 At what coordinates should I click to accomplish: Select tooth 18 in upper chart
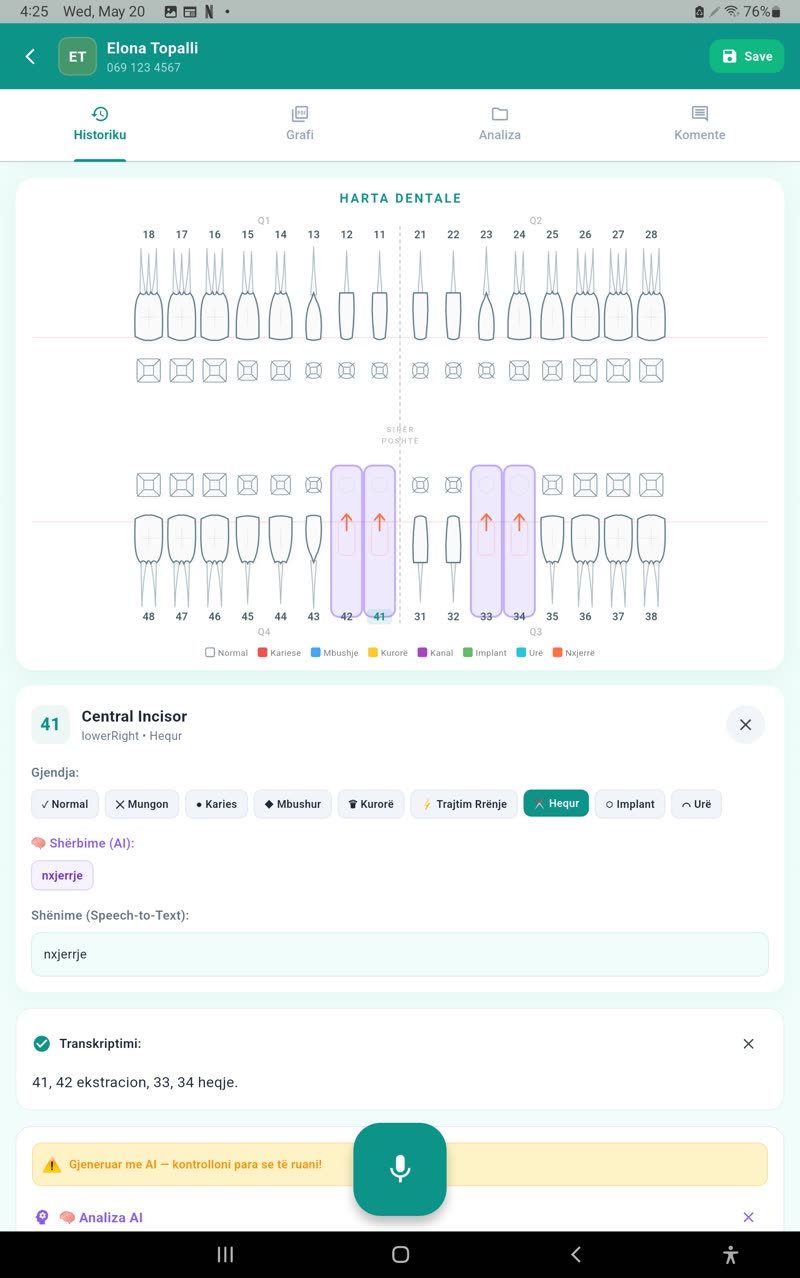(148, 295)
